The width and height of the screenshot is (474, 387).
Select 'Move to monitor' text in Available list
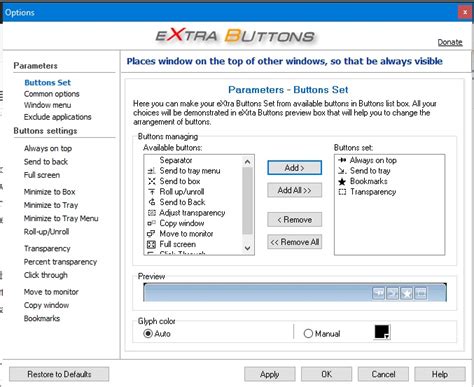186,234
